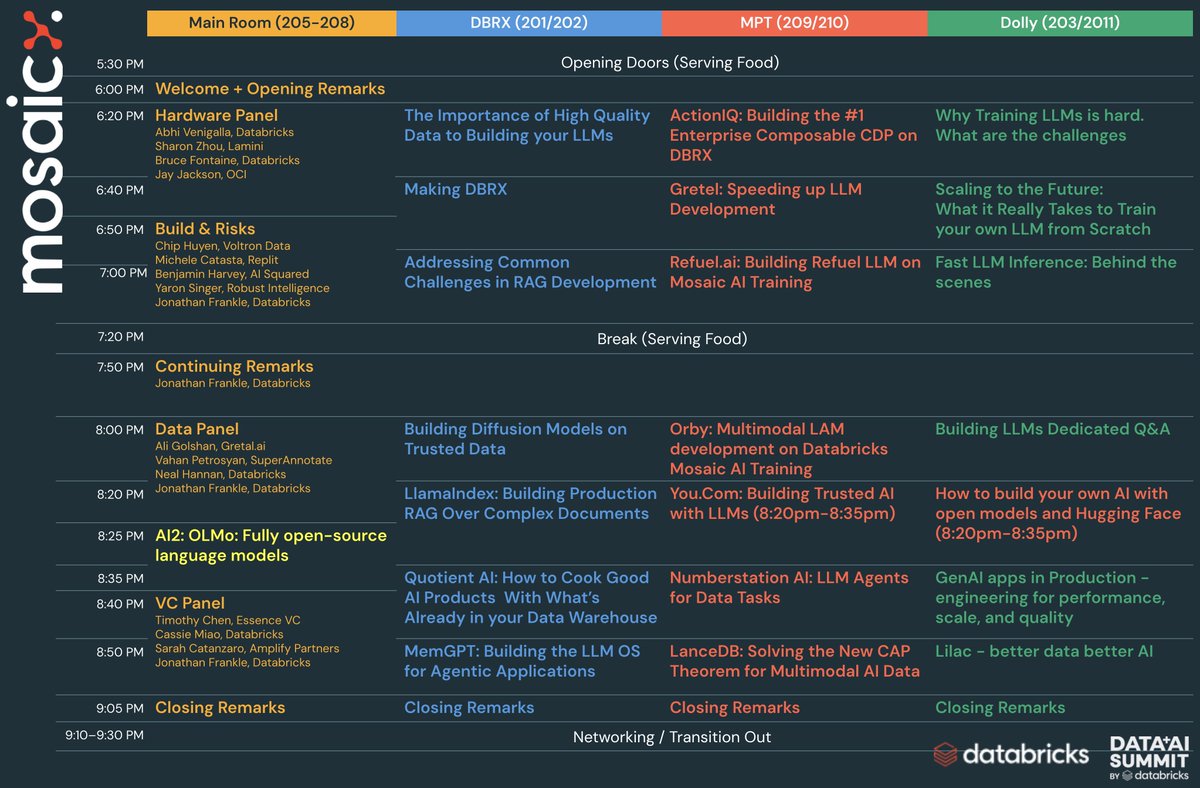Click the Break (Serving Food) row
This screenshot has height=788, width=1200.
[x=672, y=339]
